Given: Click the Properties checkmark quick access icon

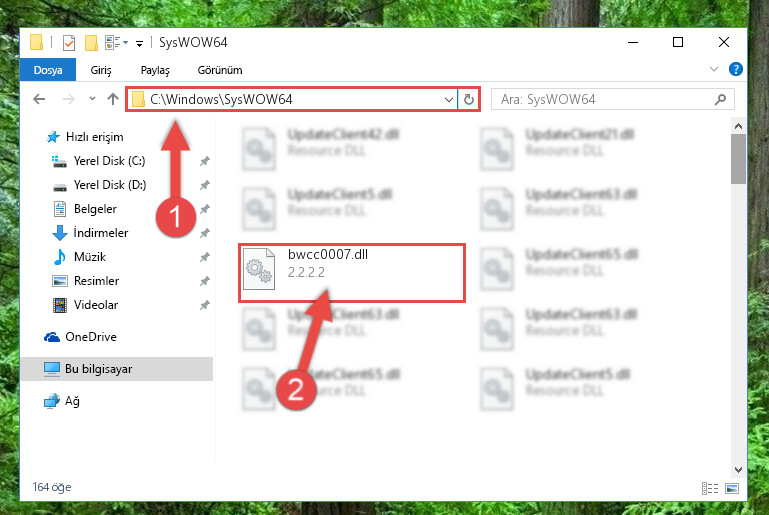Looking at the screenshot, I should pyautogui.click(x=69, y=43).
